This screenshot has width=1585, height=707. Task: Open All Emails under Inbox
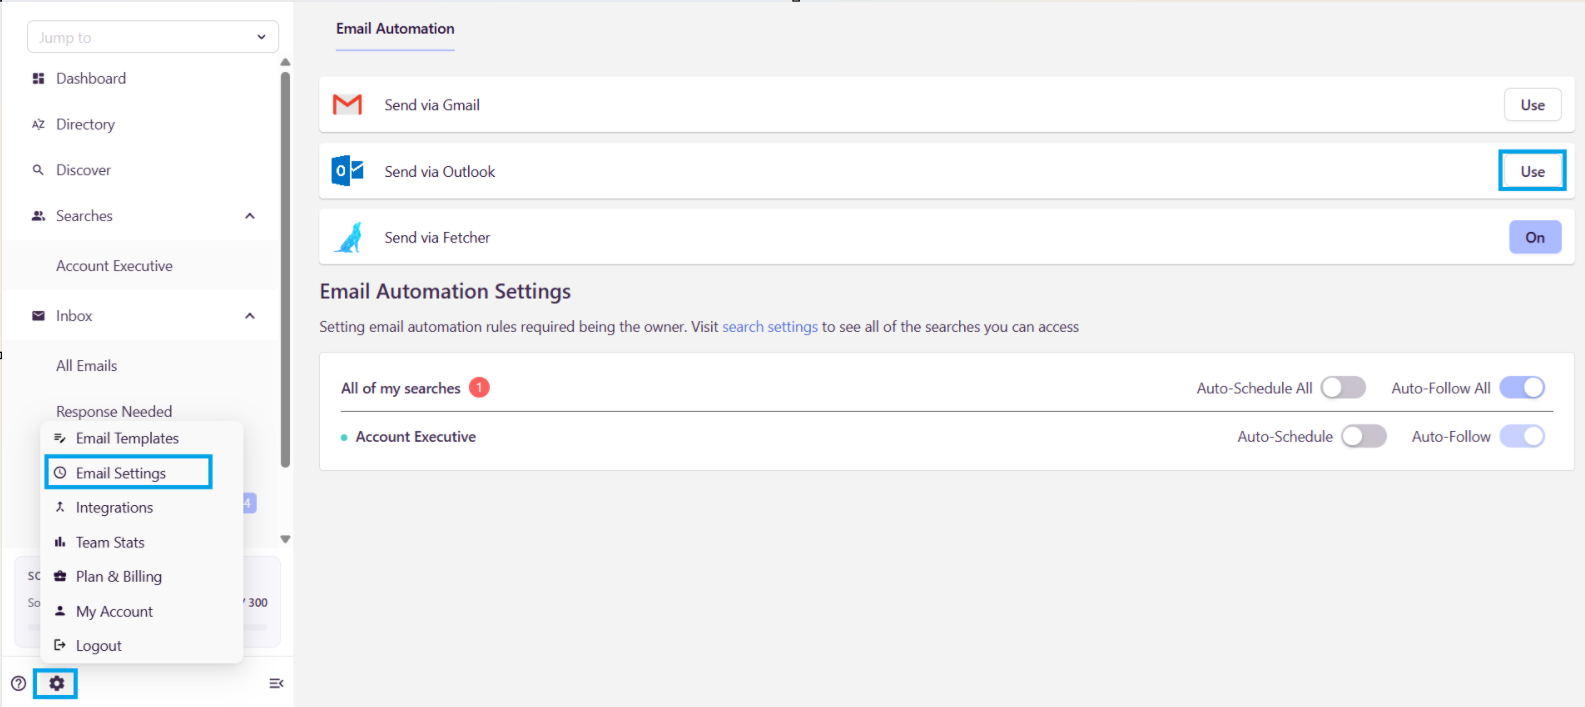coord(87,366)
